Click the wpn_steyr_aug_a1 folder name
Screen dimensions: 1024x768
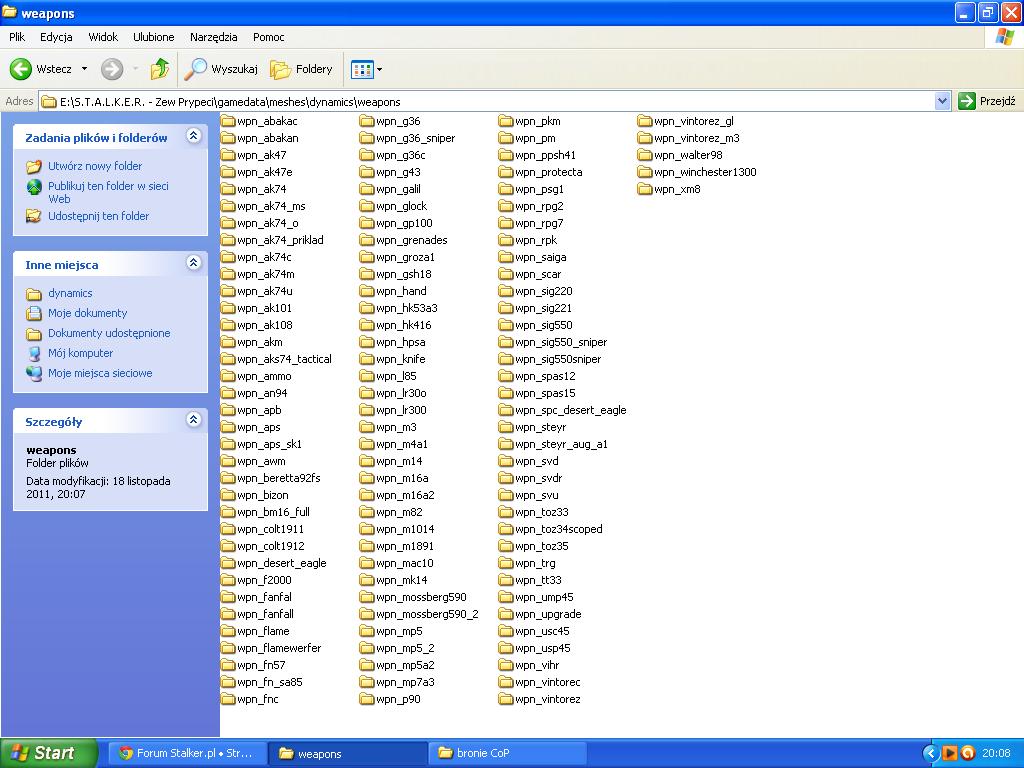pos(561,444)
